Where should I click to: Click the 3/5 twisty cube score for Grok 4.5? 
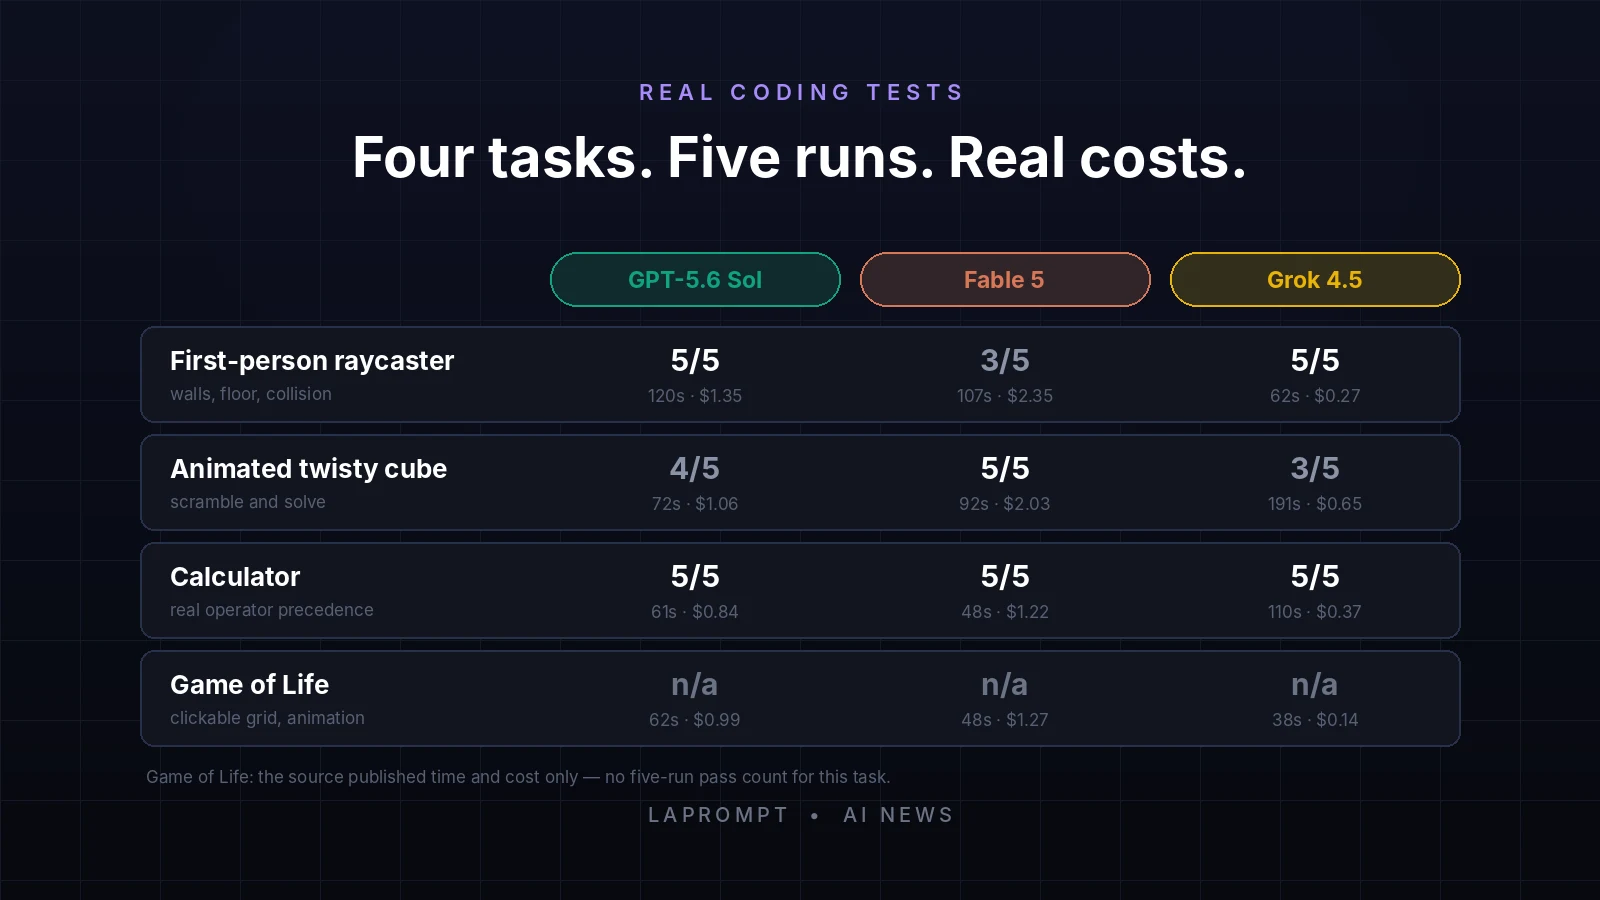coord(1315,469)
